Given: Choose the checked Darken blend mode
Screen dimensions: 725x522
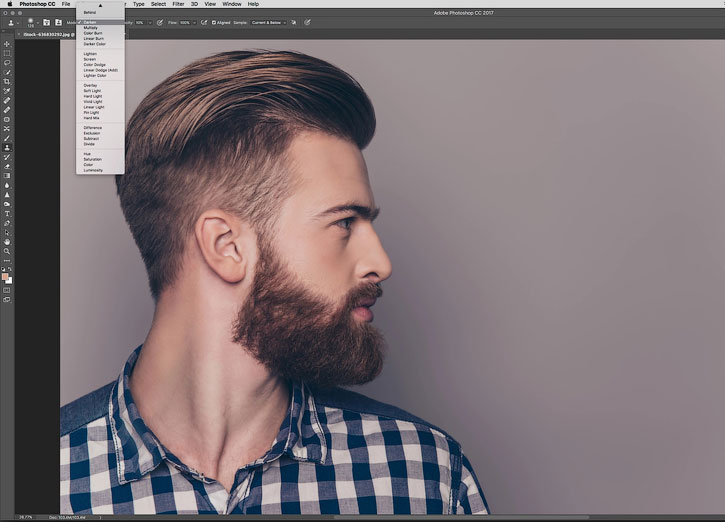Looking at the screenshot, I should [100, 22].
